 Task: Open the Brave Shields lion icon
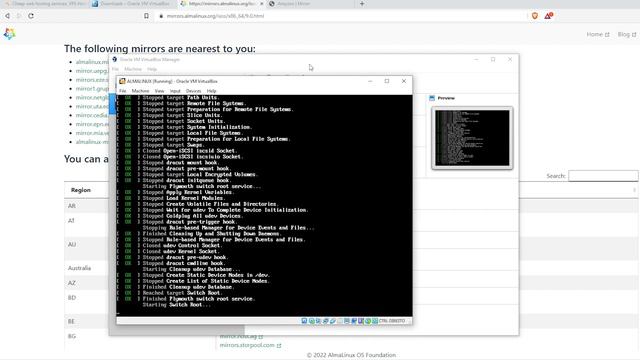(x=535, y=16)
